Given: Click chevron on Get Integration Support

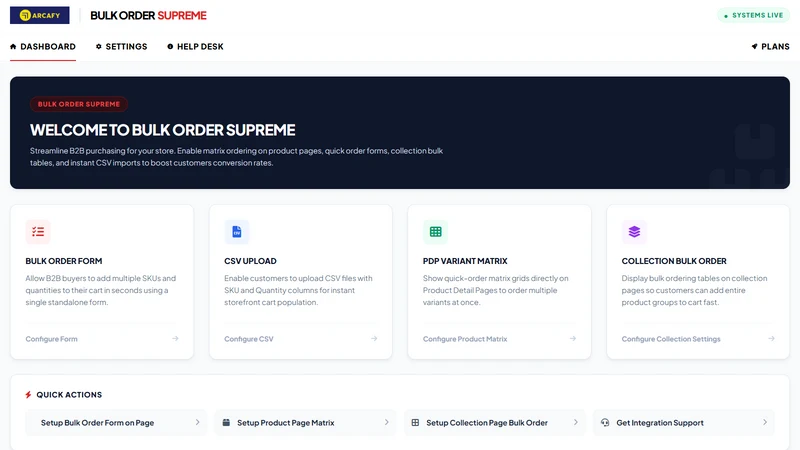Looking at the screenshot, I should [764, 422].
